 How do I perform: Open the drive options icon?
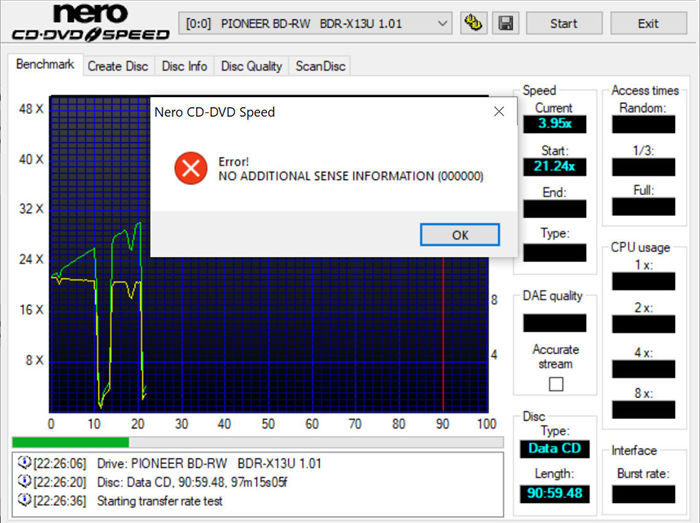point(474,23)
